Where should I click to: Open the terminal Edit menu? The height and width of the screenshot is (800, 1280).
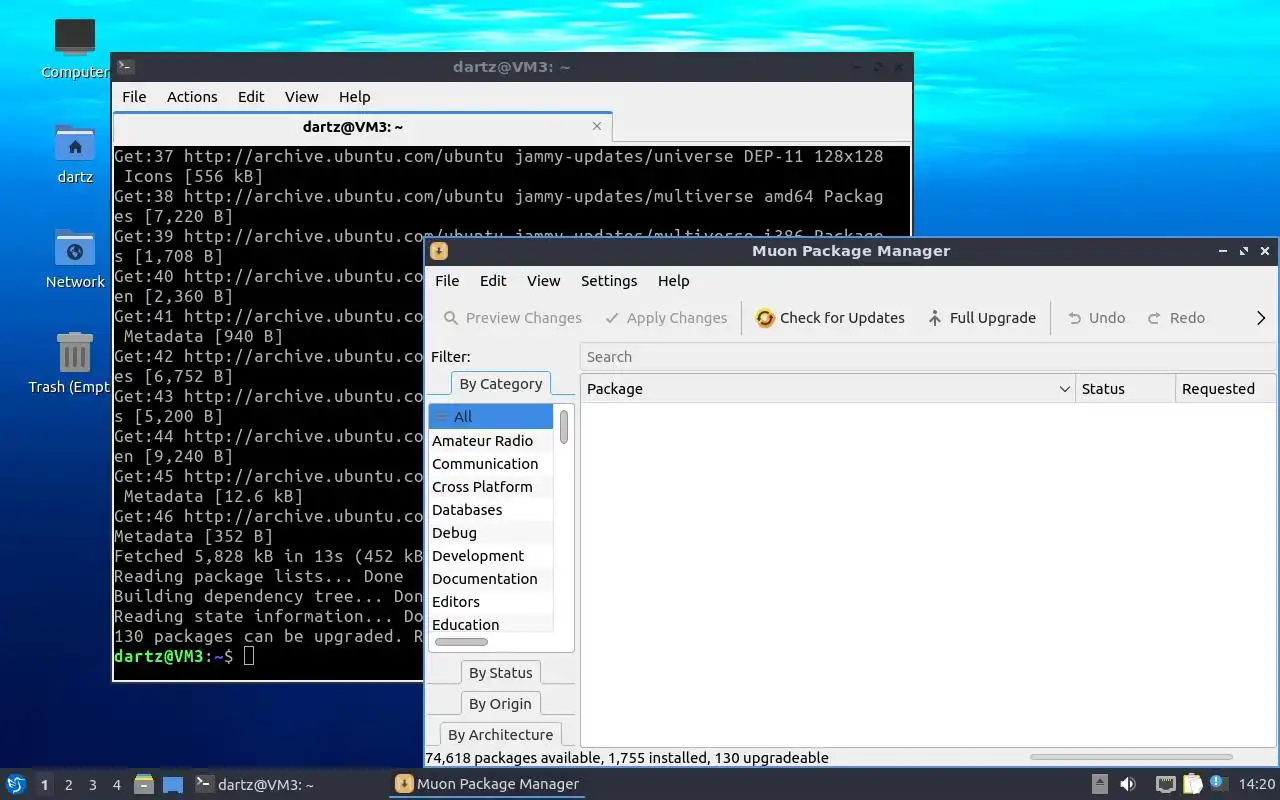point(251,97)
